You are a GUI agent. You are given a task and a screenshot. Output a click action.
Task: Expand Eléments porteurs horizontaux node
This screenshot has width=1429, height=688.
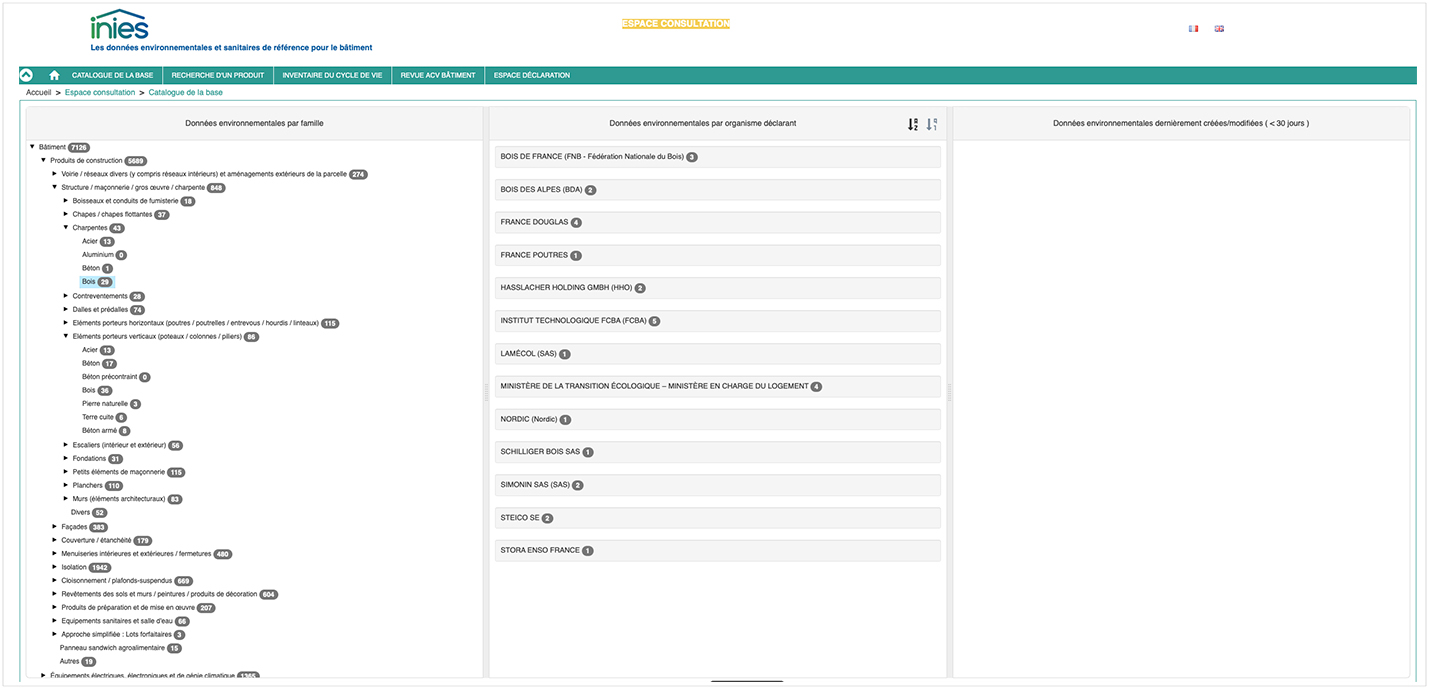pyautogui.click(x=65, y=323)
